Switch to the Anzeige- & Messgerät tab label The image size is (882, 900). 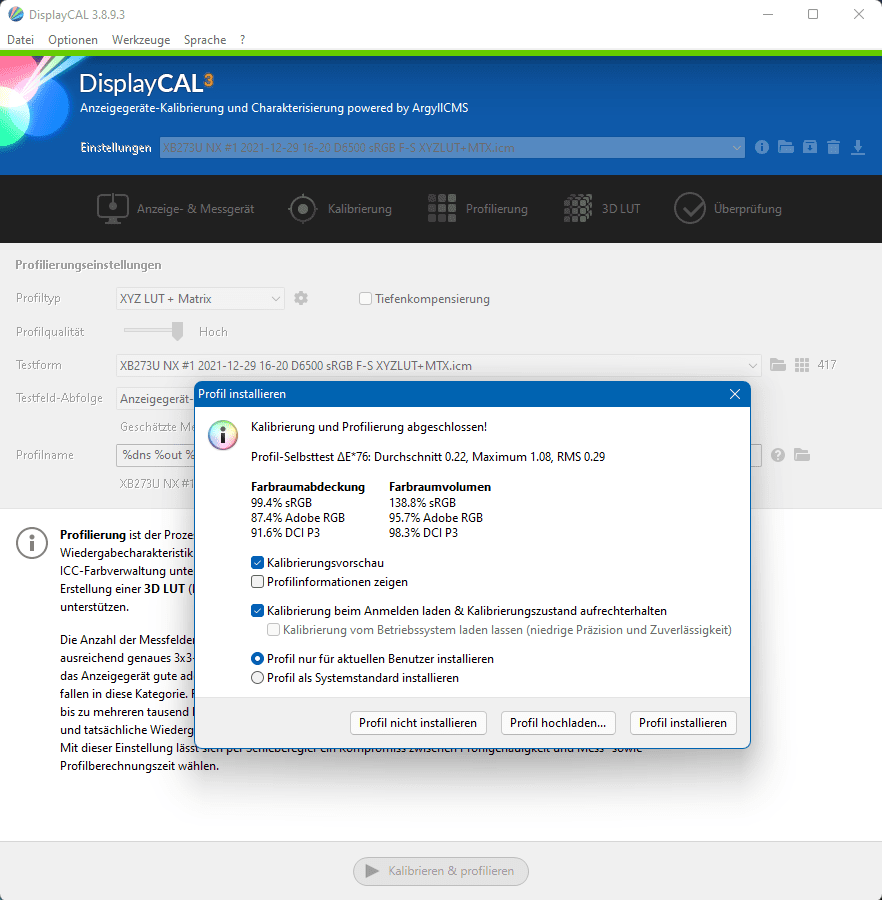[x=195, y=209]
